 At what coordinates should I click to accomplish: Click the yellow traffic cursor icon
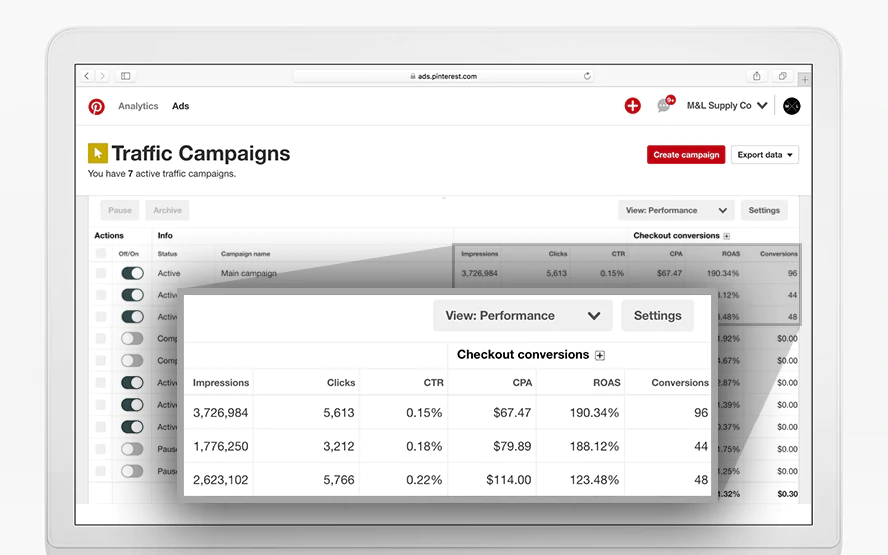(97, 153)
